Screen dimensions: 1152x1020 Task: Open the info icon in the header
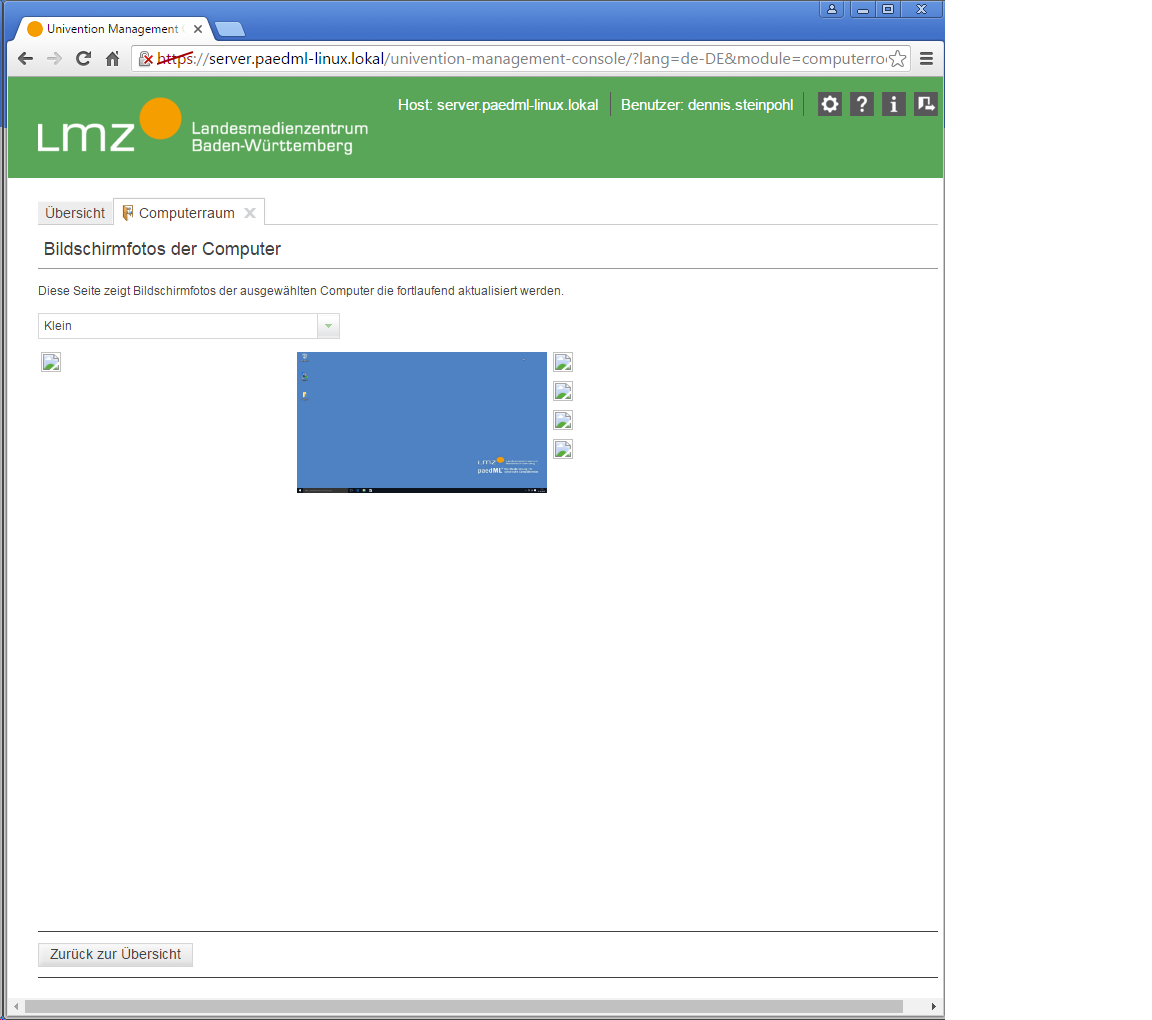tap(893, 104)
